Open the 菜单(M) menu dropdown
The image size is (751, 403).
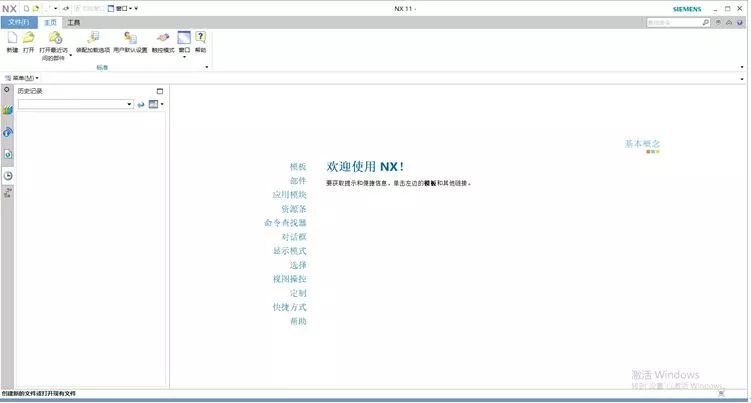coord(22,78)
